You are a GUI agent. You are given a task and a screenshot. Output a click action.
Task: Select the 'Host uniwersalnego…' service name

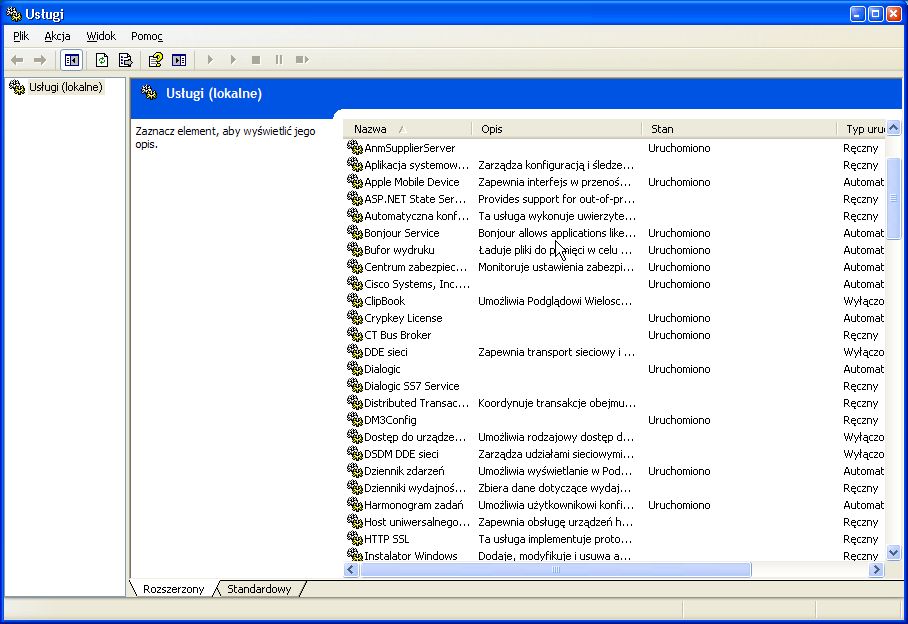tap(417, 522)
